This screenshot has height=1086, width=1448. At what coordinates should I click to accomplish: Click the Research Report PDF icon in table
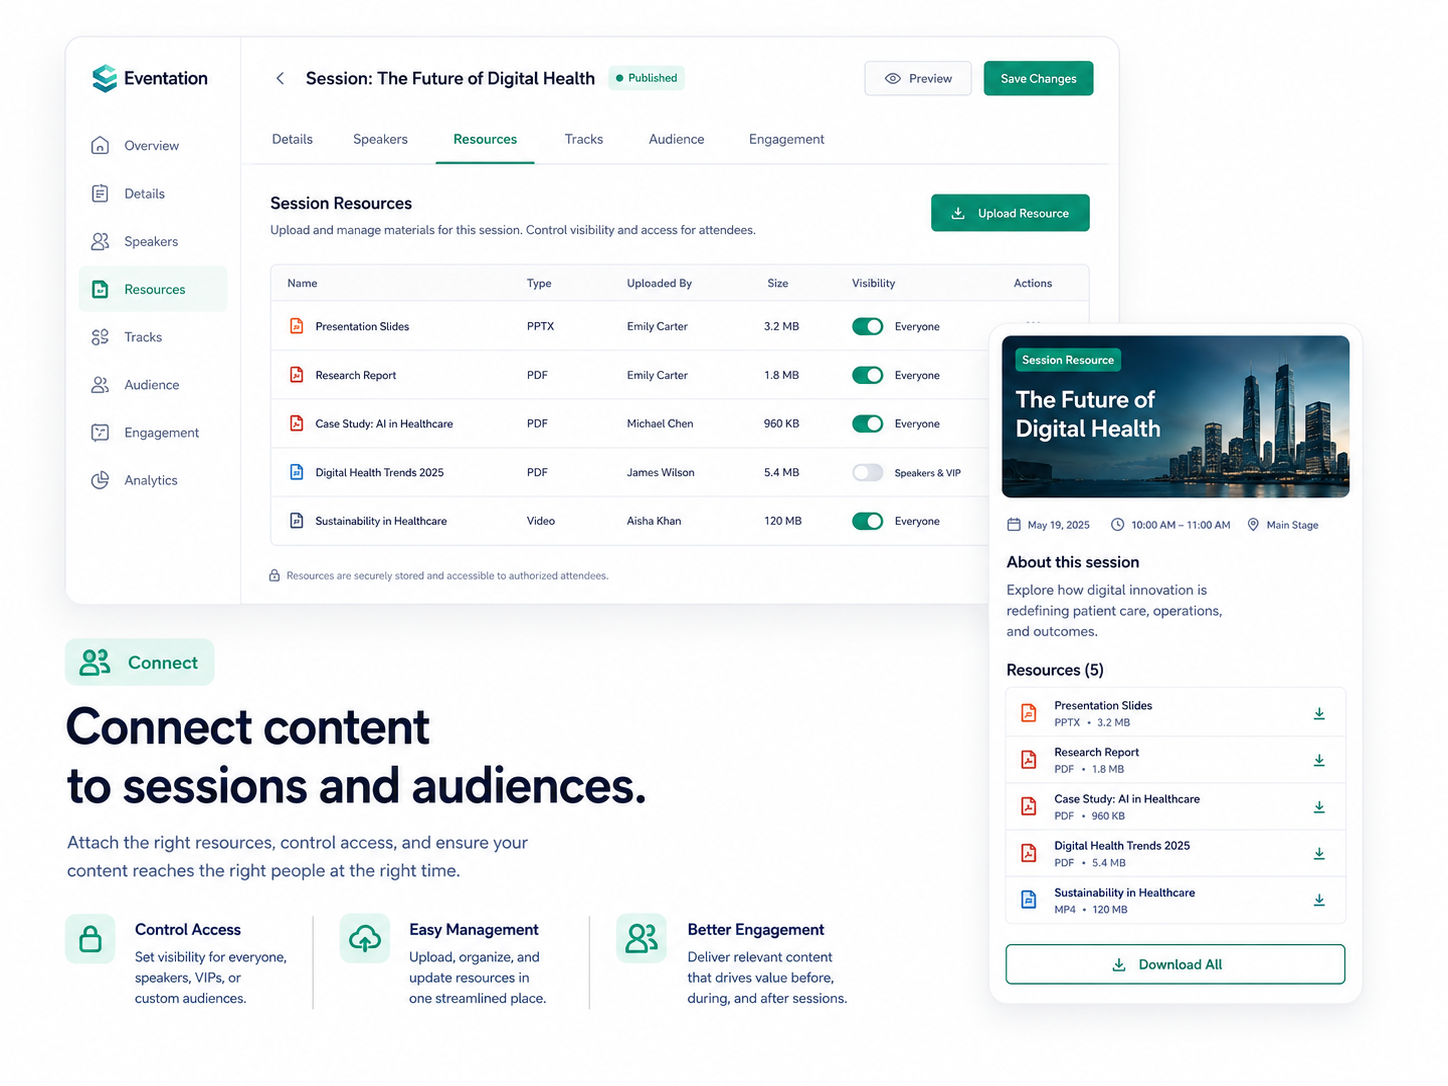[x=296, y=375]
